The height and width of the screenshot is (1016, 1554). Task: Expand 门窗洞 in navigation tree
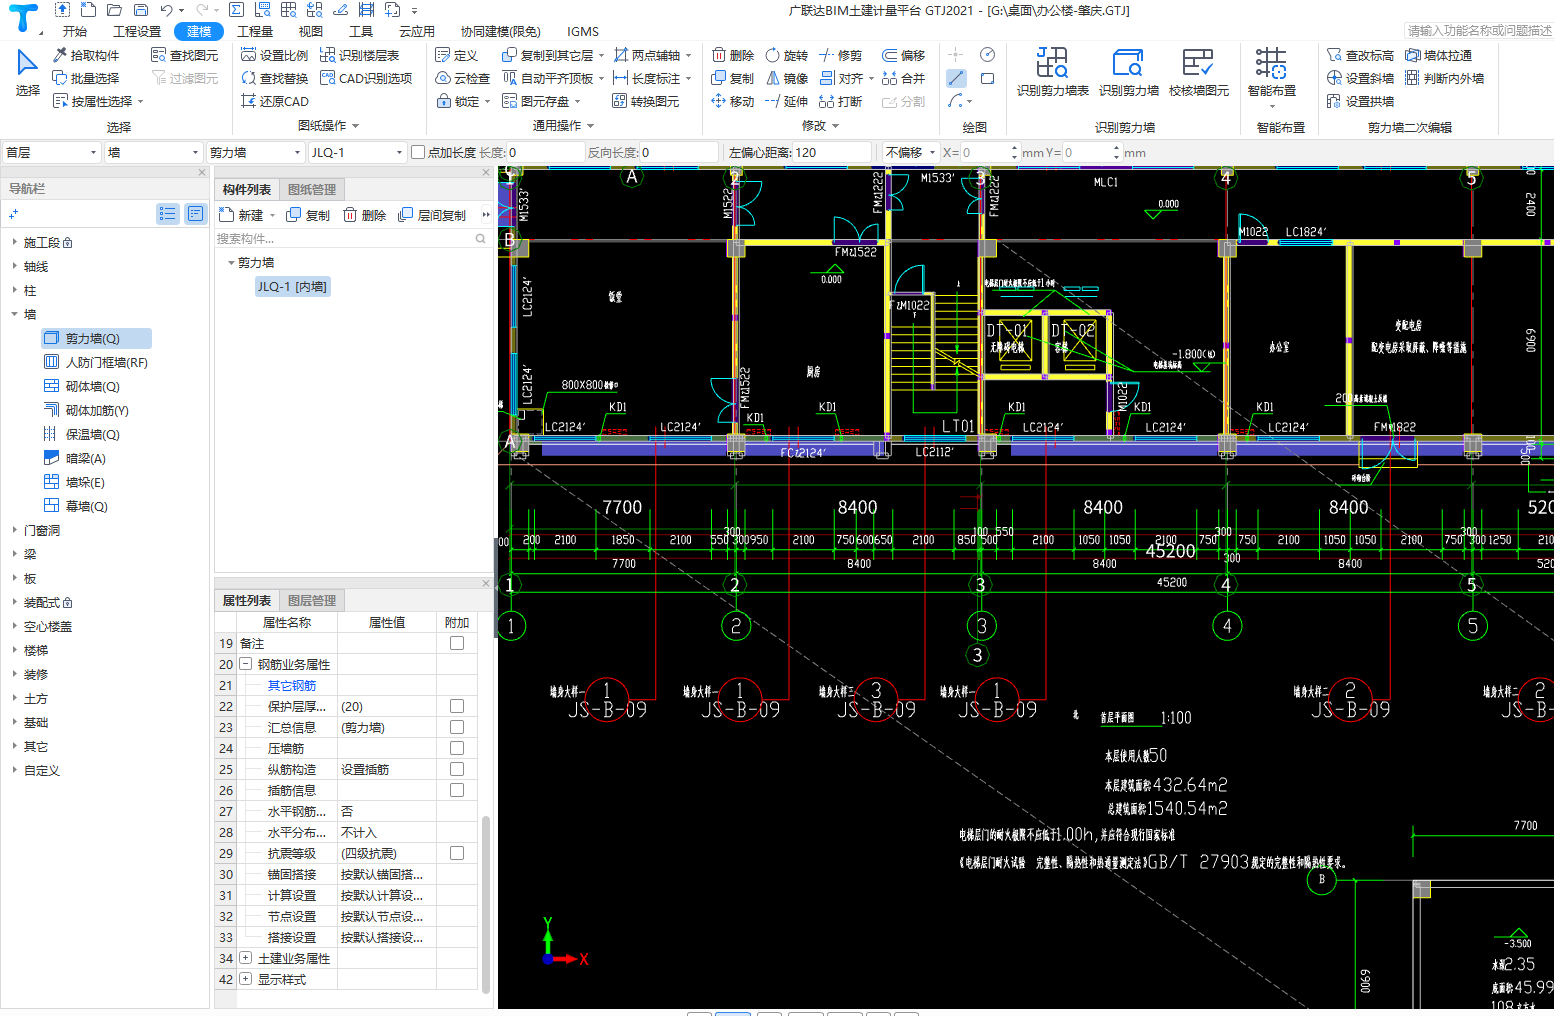(x=15, y=530)
